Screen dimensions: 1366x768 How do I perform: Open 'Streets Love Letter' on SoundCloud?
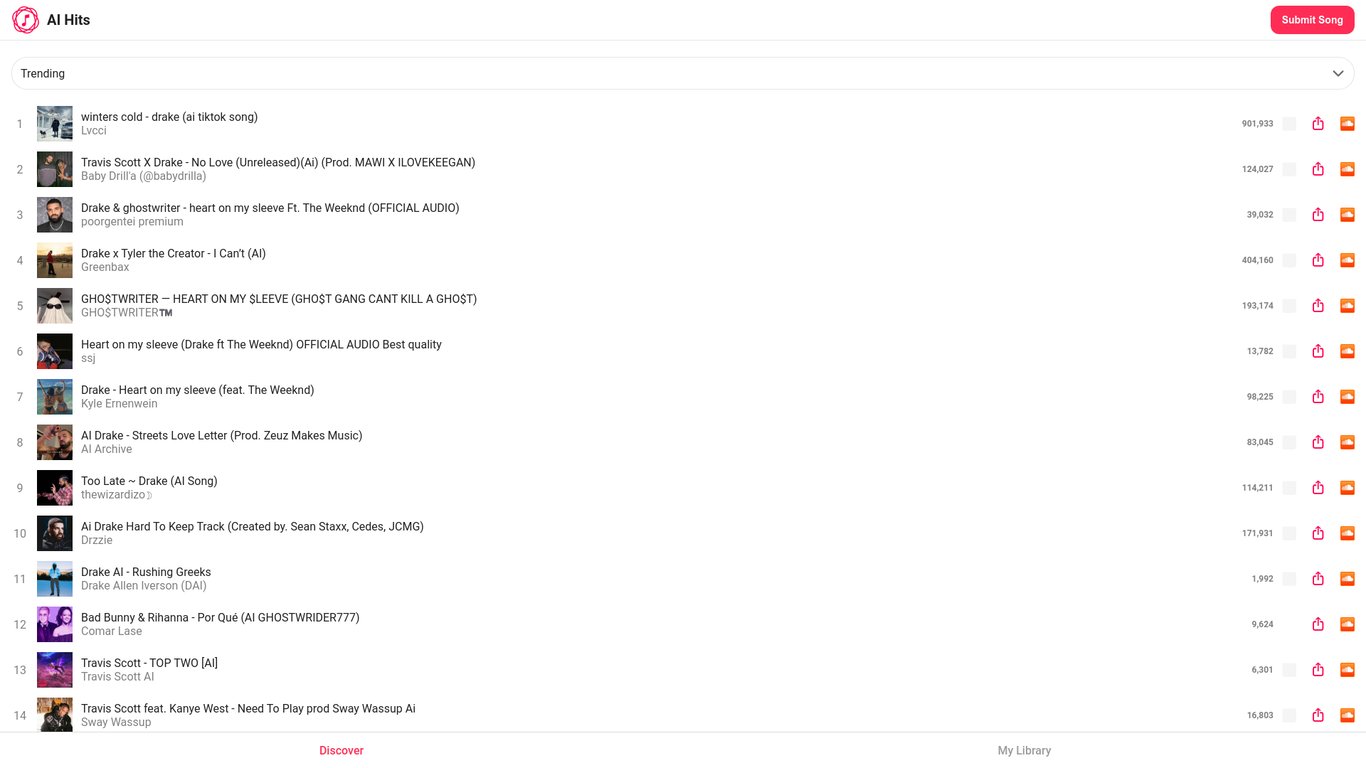coord(1347,442)
